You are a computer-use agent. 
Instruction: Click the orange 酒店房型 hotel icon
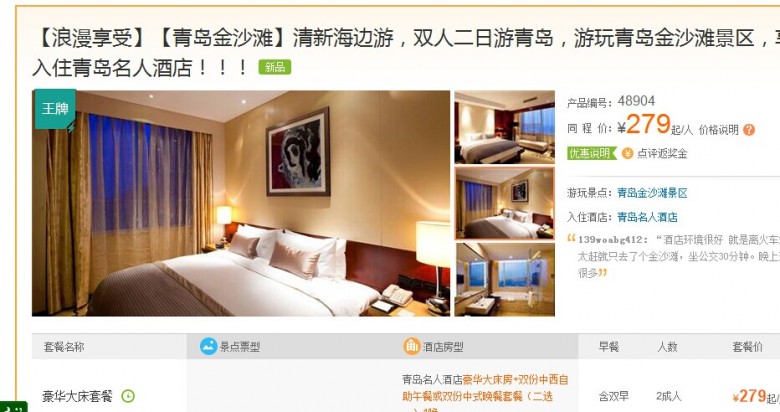tap(411, 346)
